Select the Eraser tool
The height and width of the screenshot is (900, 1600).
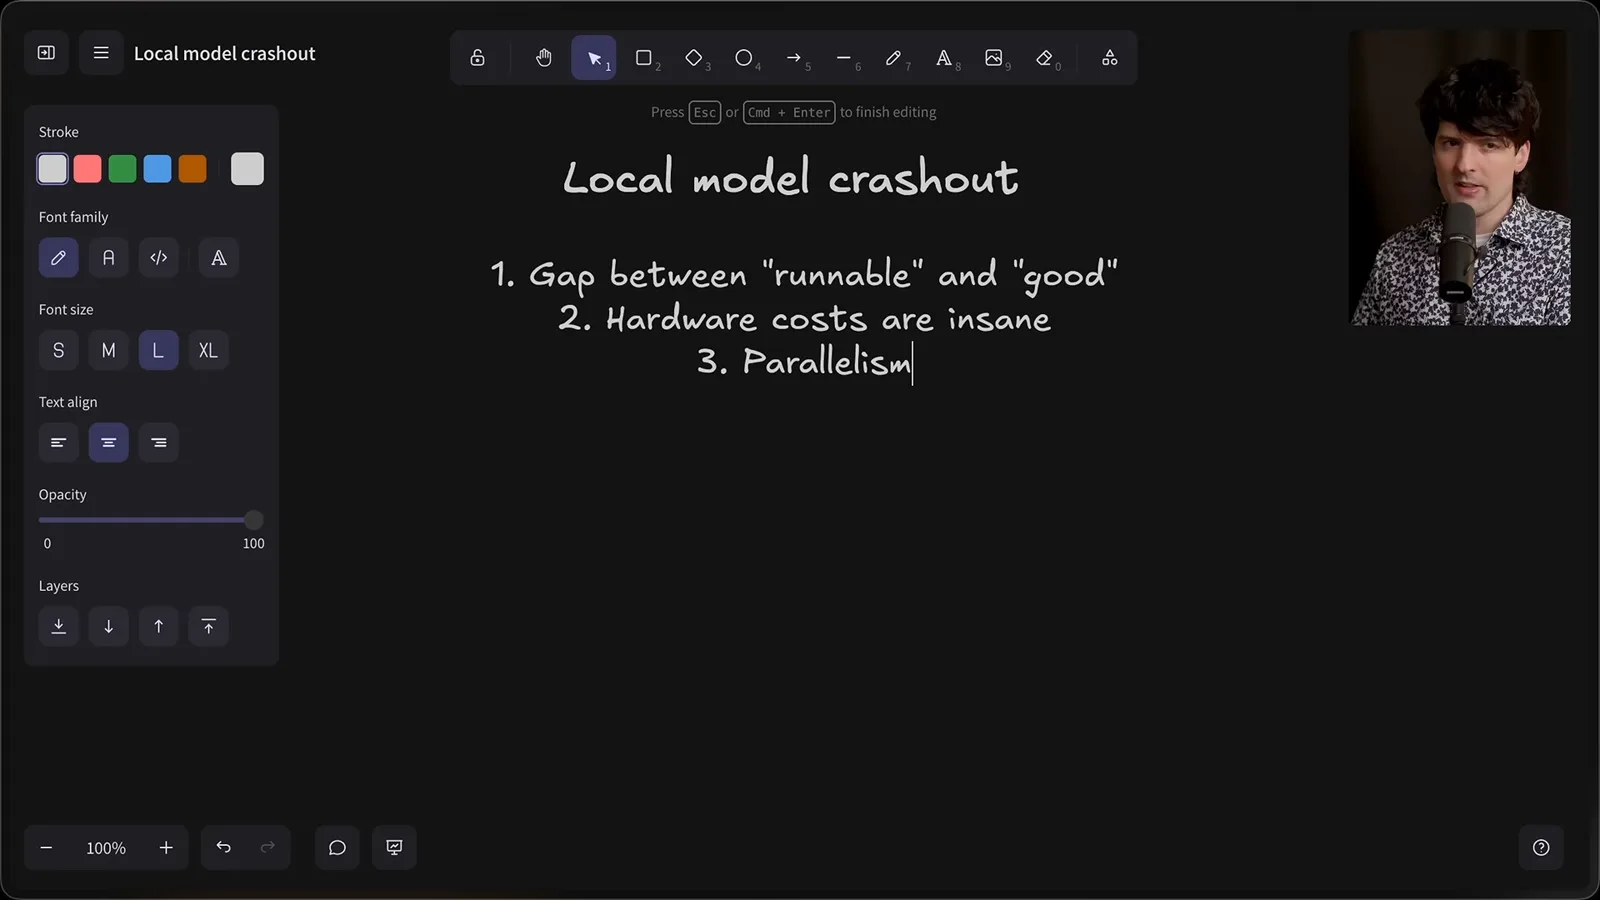tap(1044, 58)
